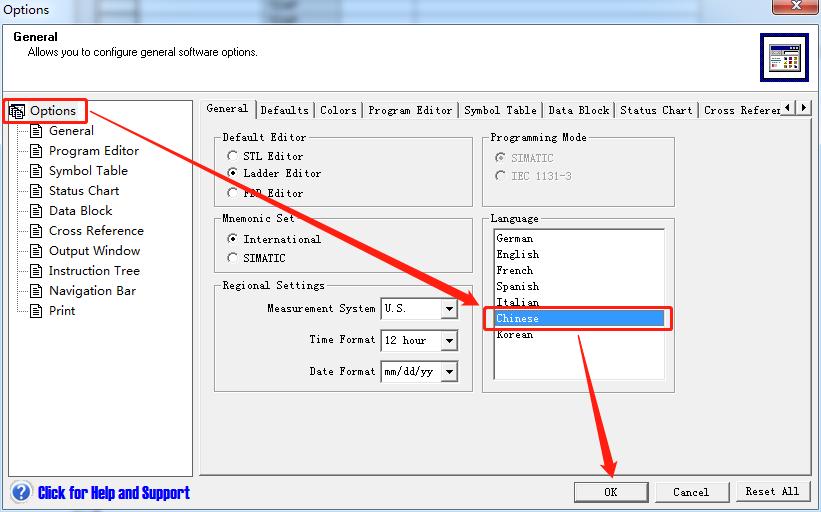Screen dimensions: 821x512
Task: Click the Symbol Table page icon in tree
Action: coord(37,171)
